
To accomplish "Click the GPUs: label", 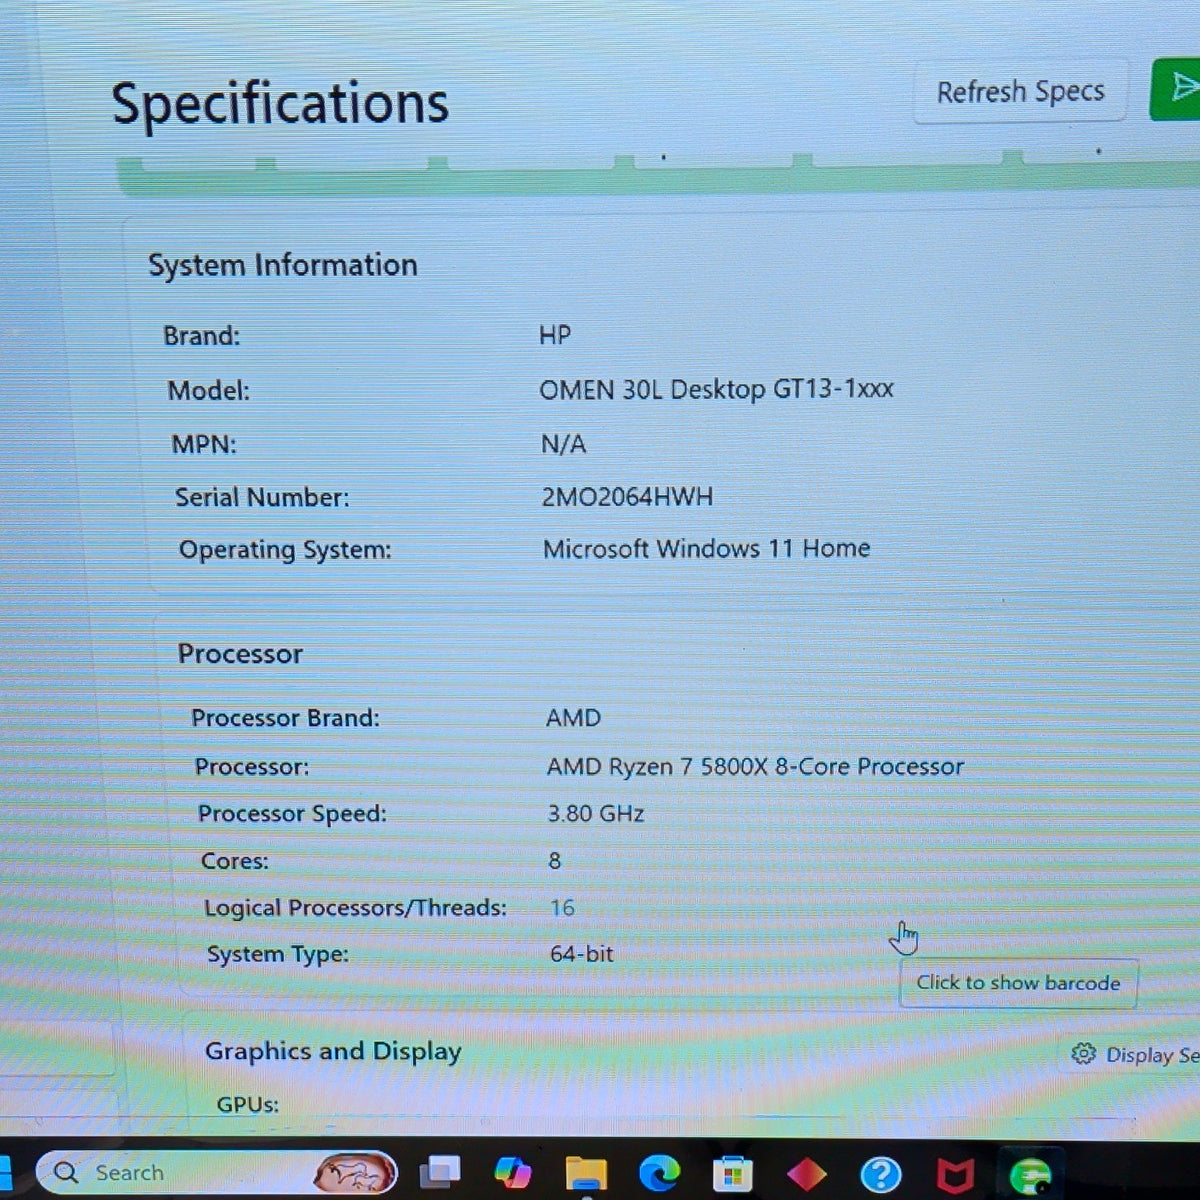I will (x=248, y=1105).
